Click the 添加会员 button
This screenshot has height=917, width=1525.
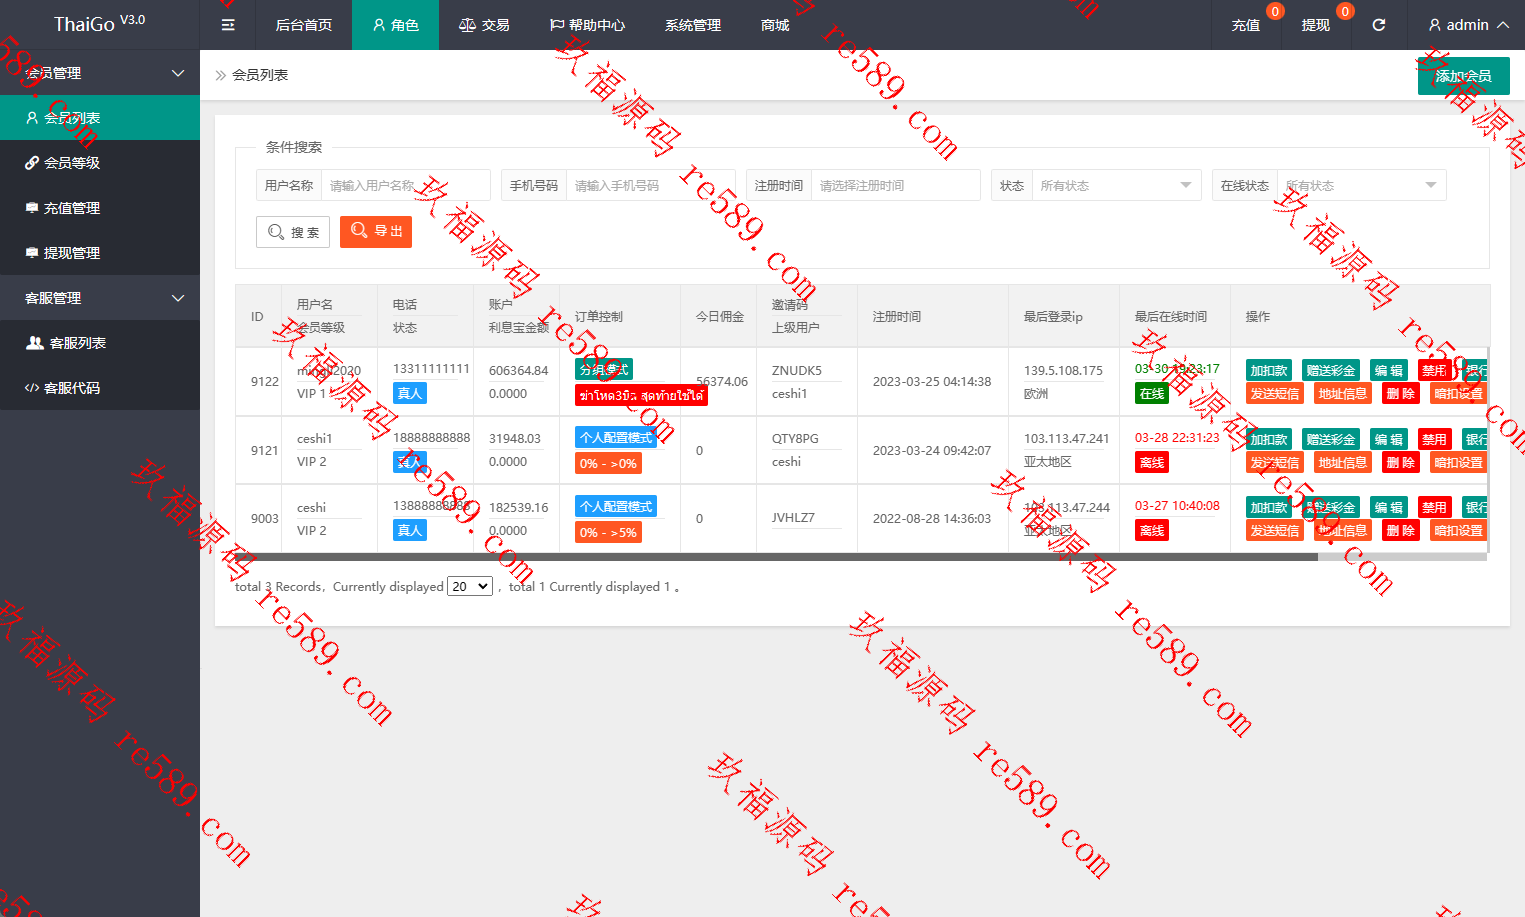click(x=1464, y=76)
